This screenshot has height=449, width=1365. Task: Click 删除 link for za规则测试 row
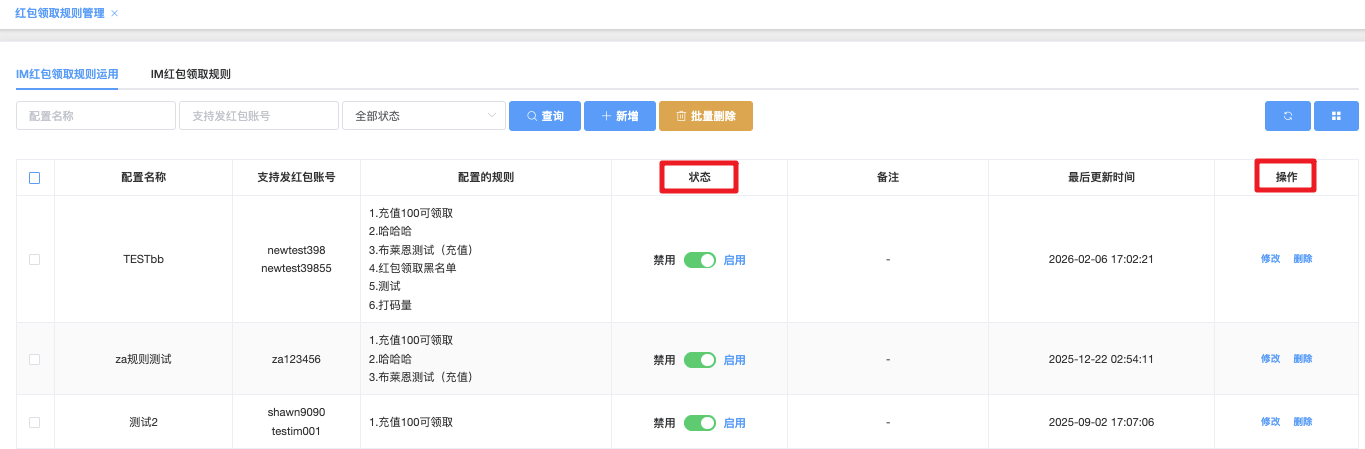(1302, 359)
